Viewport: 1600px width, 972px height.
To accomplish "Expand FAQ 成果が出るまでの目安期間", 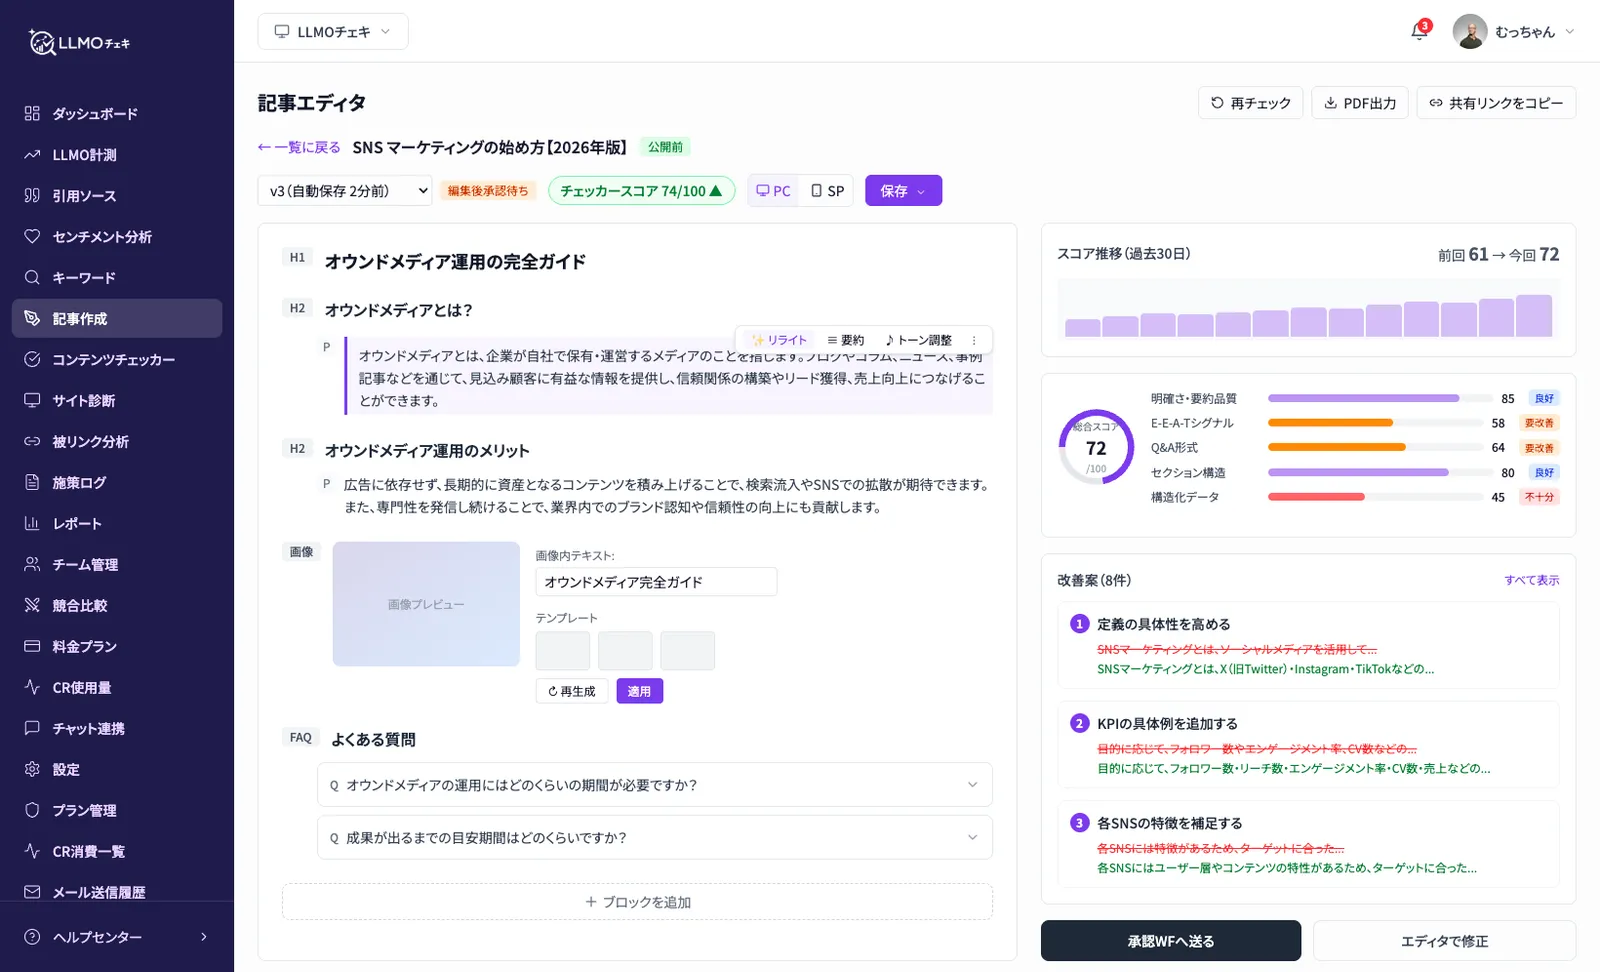I will 655,838.
